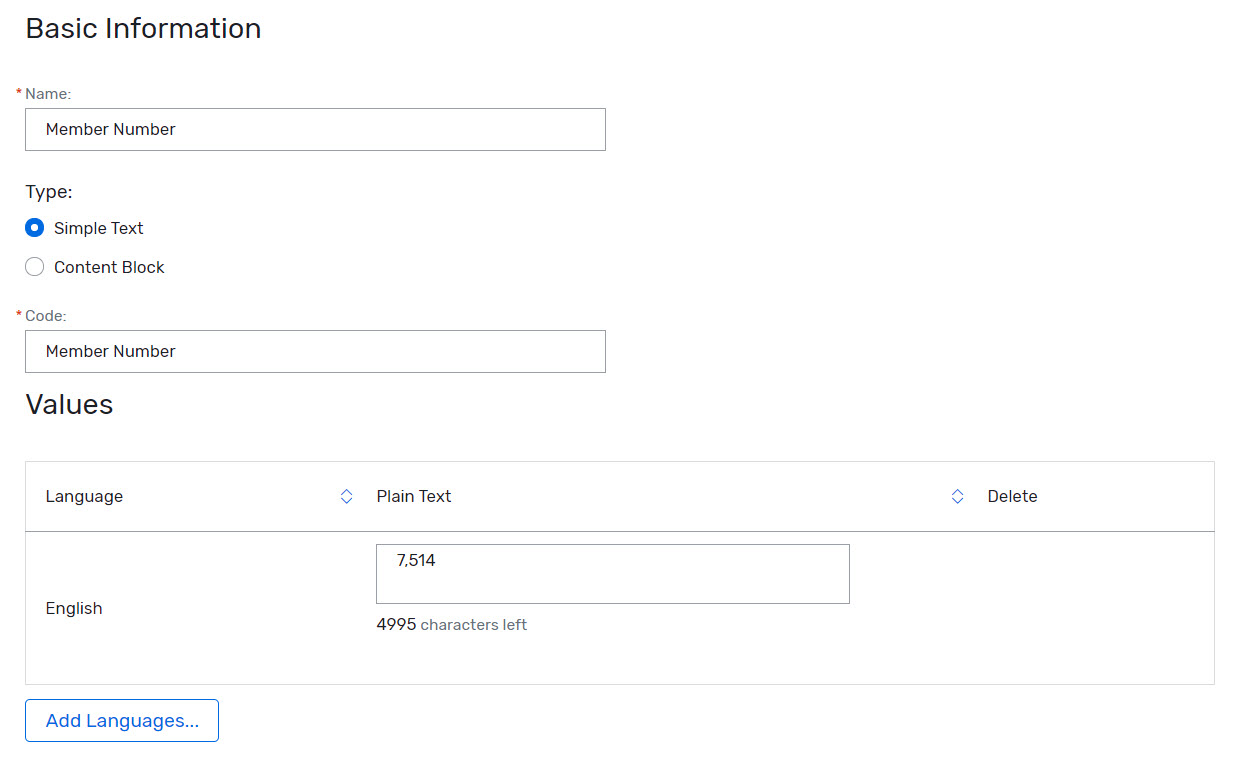Click the Language column sort arrows
This screenshot has height=760, width=1242.
click(x=345, y=496)
